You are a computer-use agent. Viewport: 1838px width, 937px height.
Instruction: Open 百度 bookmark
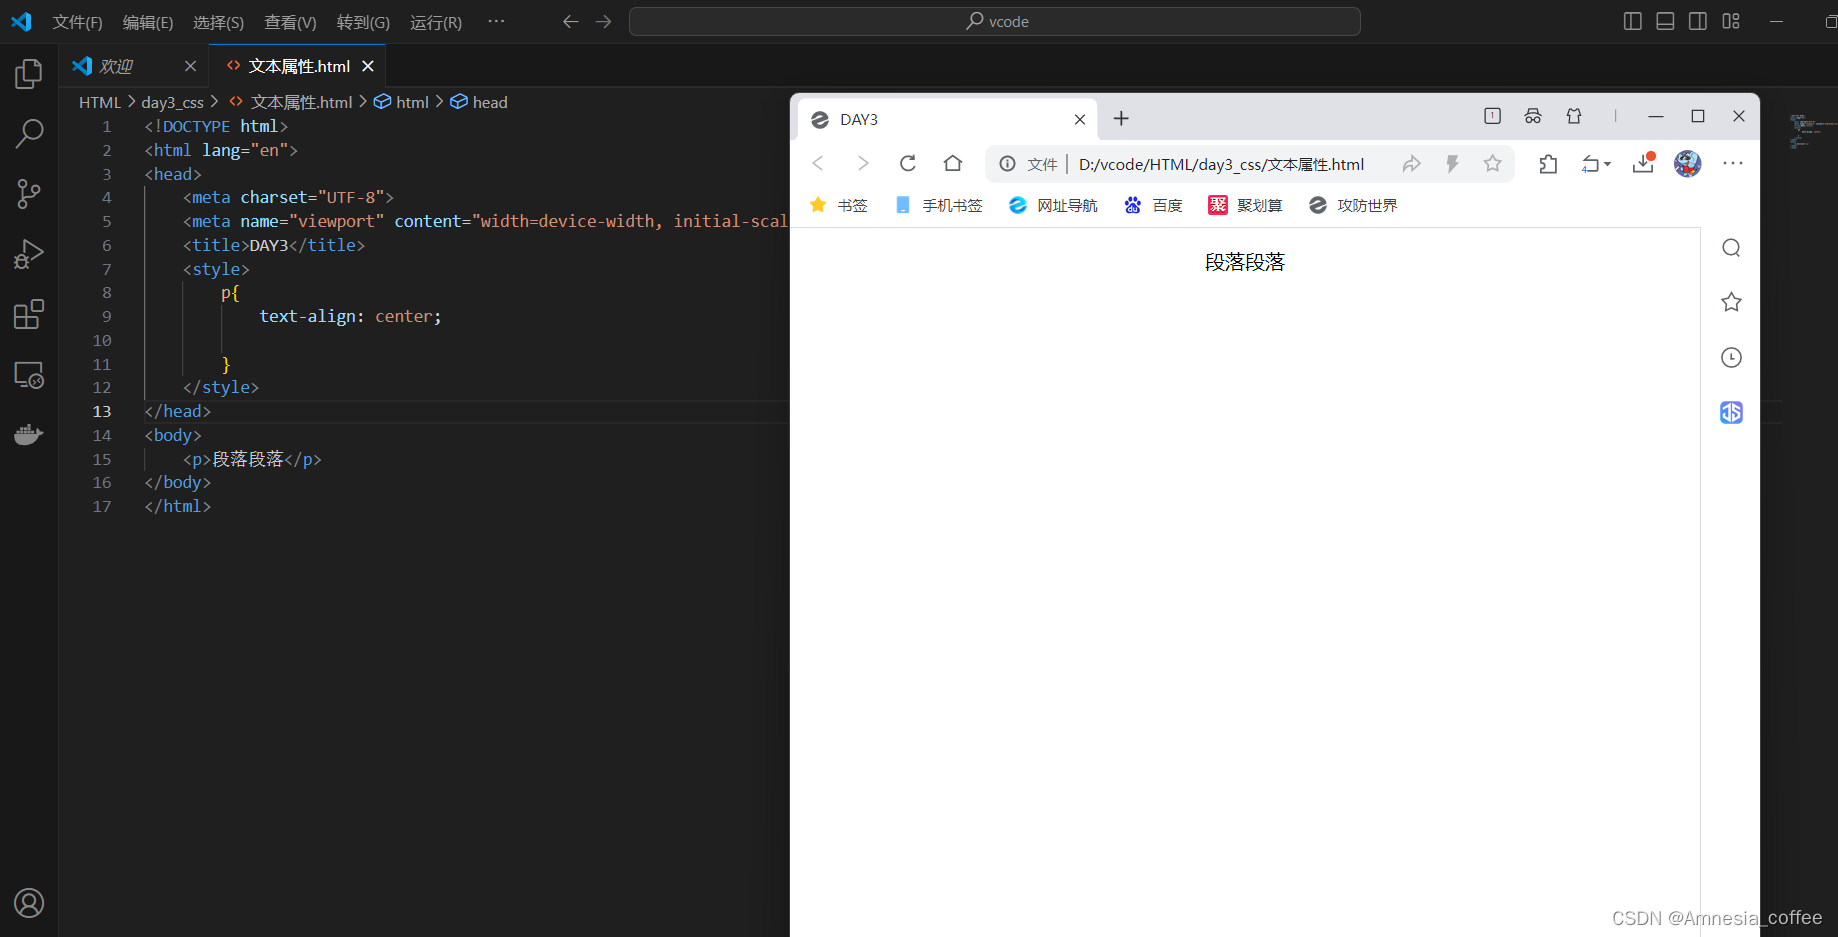point(1153,205)
